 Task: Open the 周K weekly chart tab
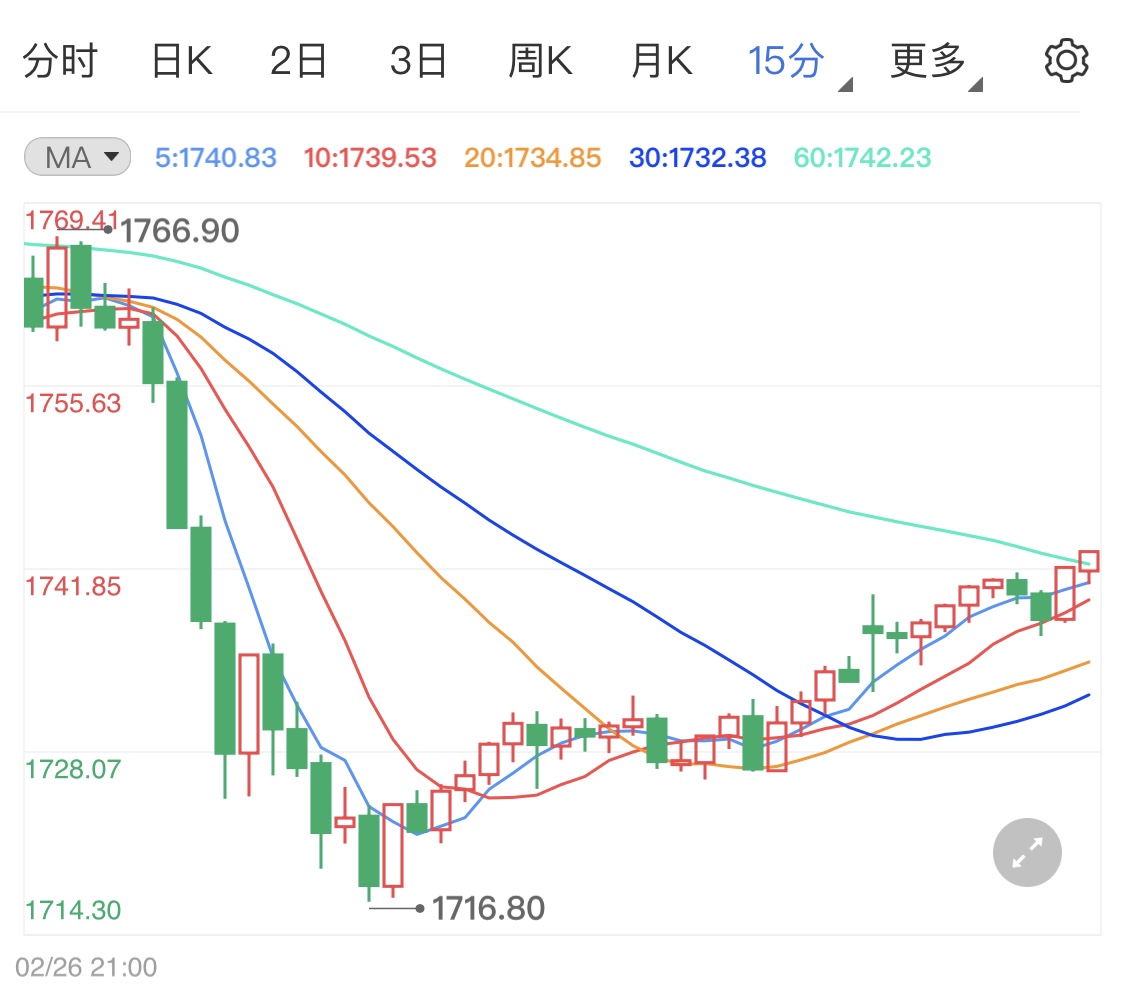540,61
